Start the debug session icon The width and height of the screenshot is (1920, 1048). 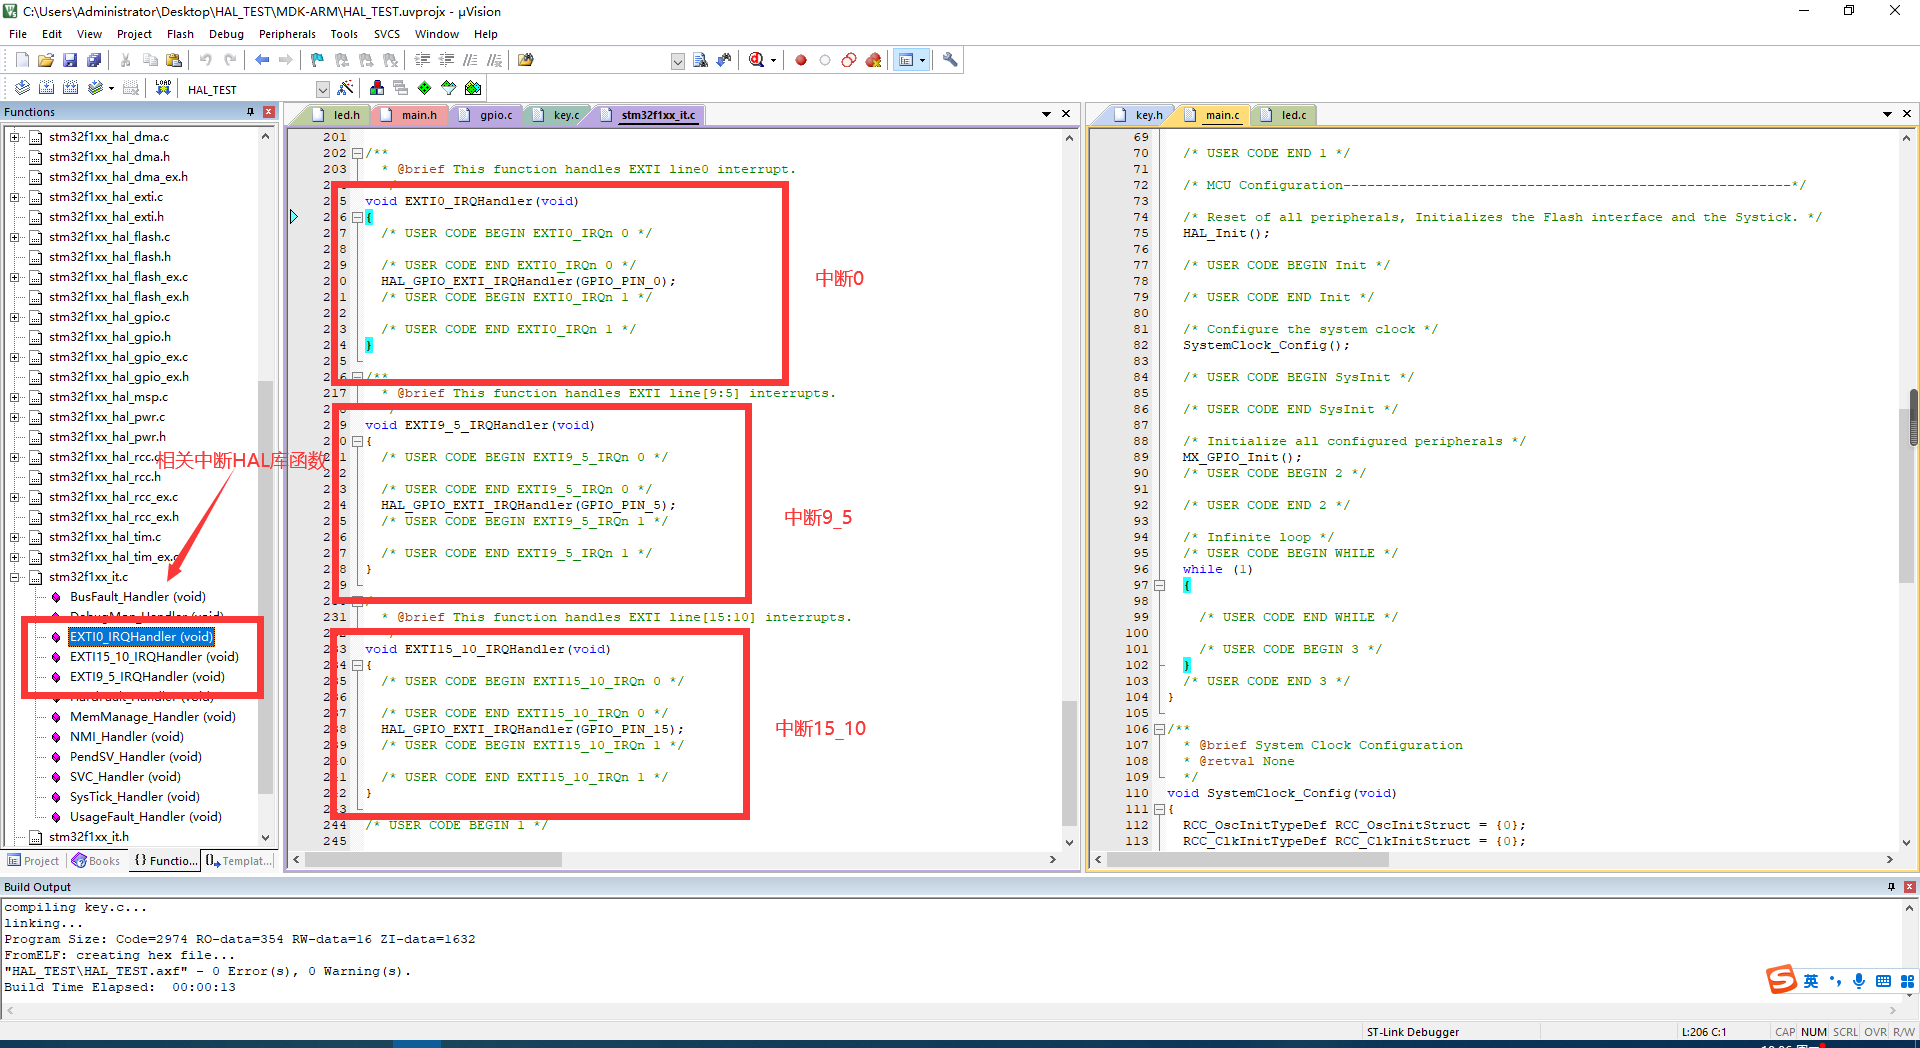(757, 60)
